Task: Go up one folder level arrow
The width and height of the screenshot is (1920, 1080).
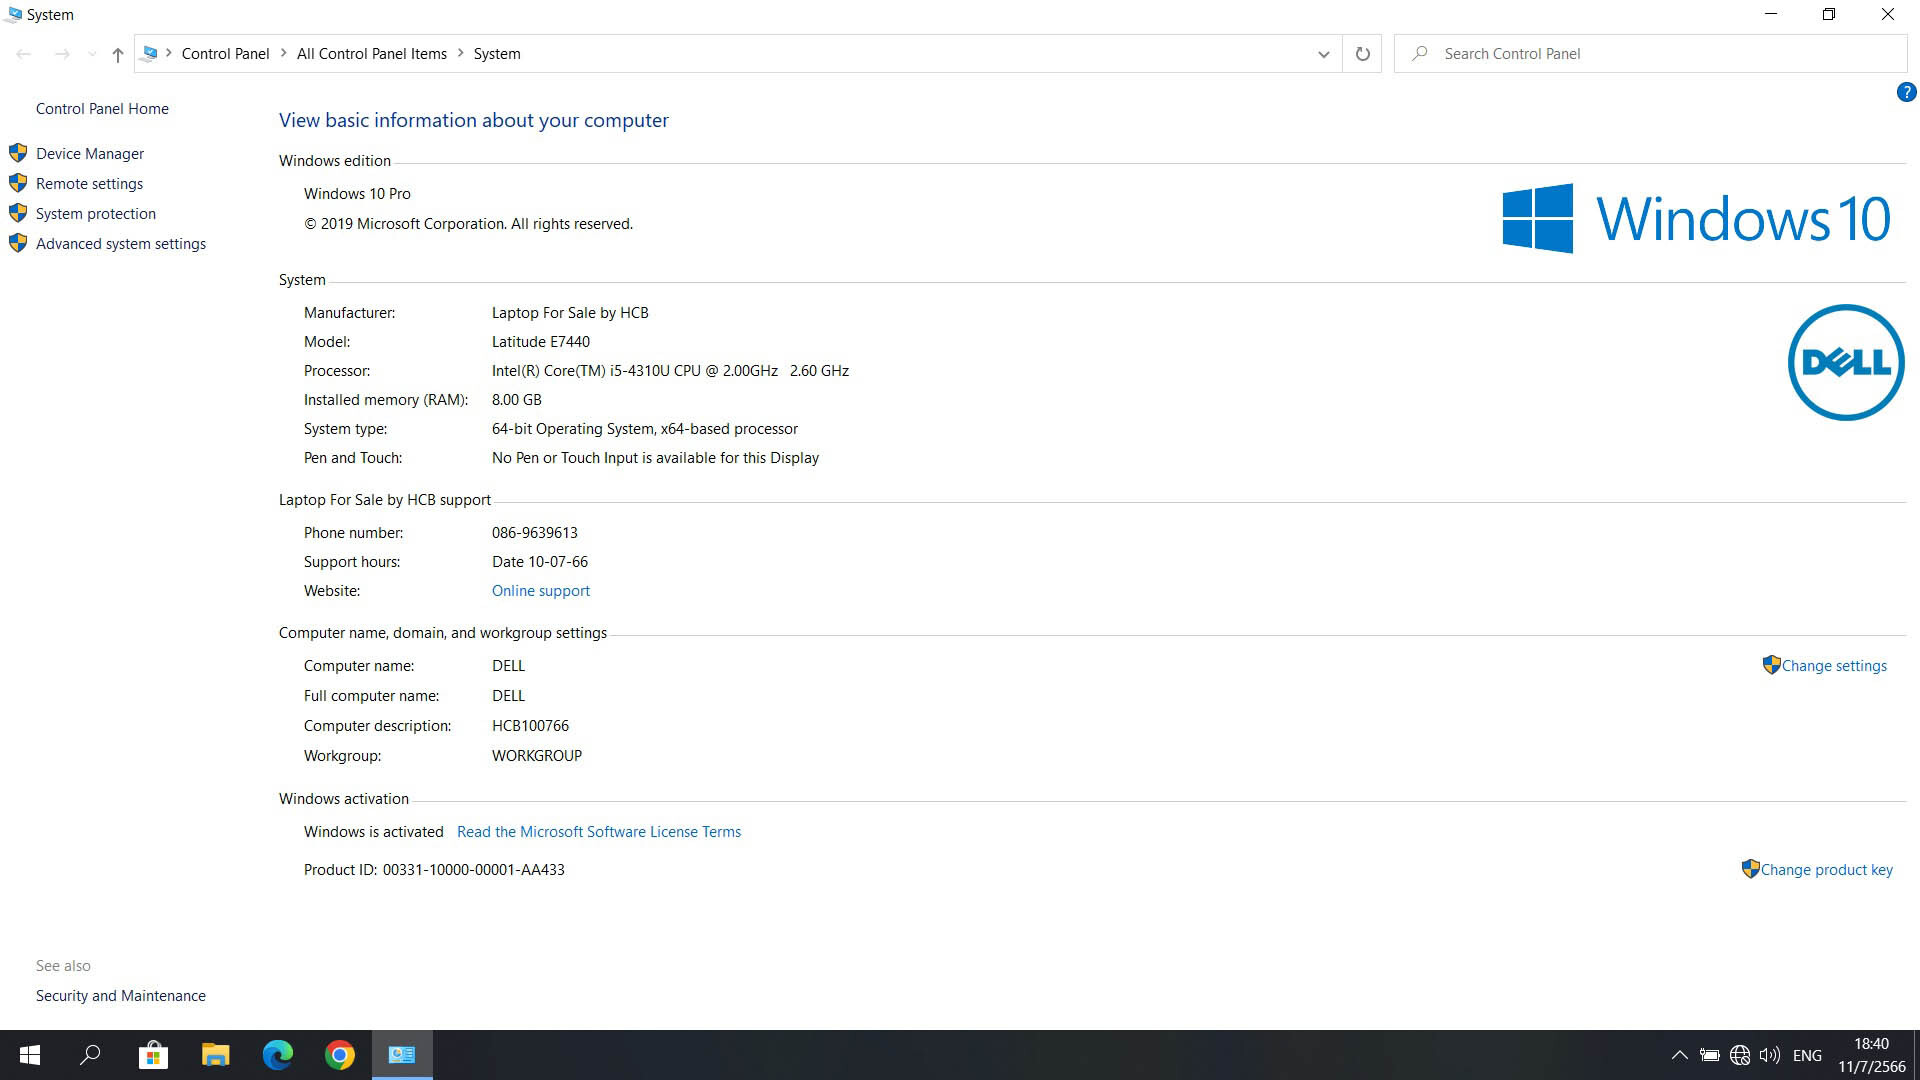Action: [x=118, y=55]
